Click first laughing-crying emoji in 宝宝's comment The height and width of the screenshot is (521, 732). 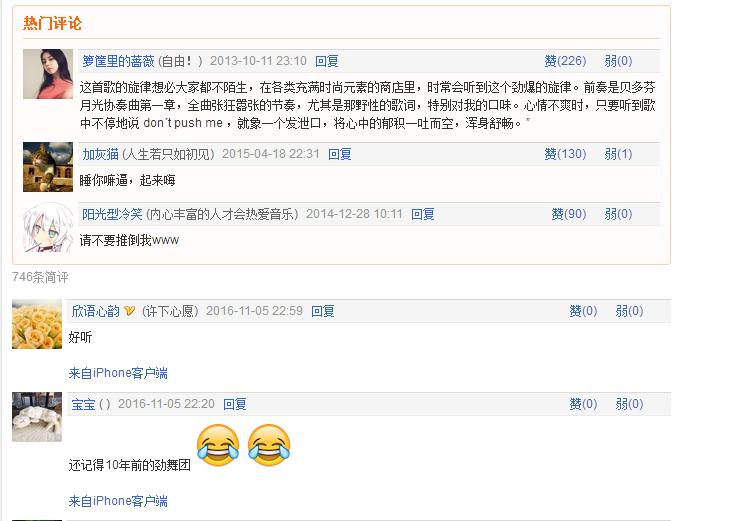[218, 445]
